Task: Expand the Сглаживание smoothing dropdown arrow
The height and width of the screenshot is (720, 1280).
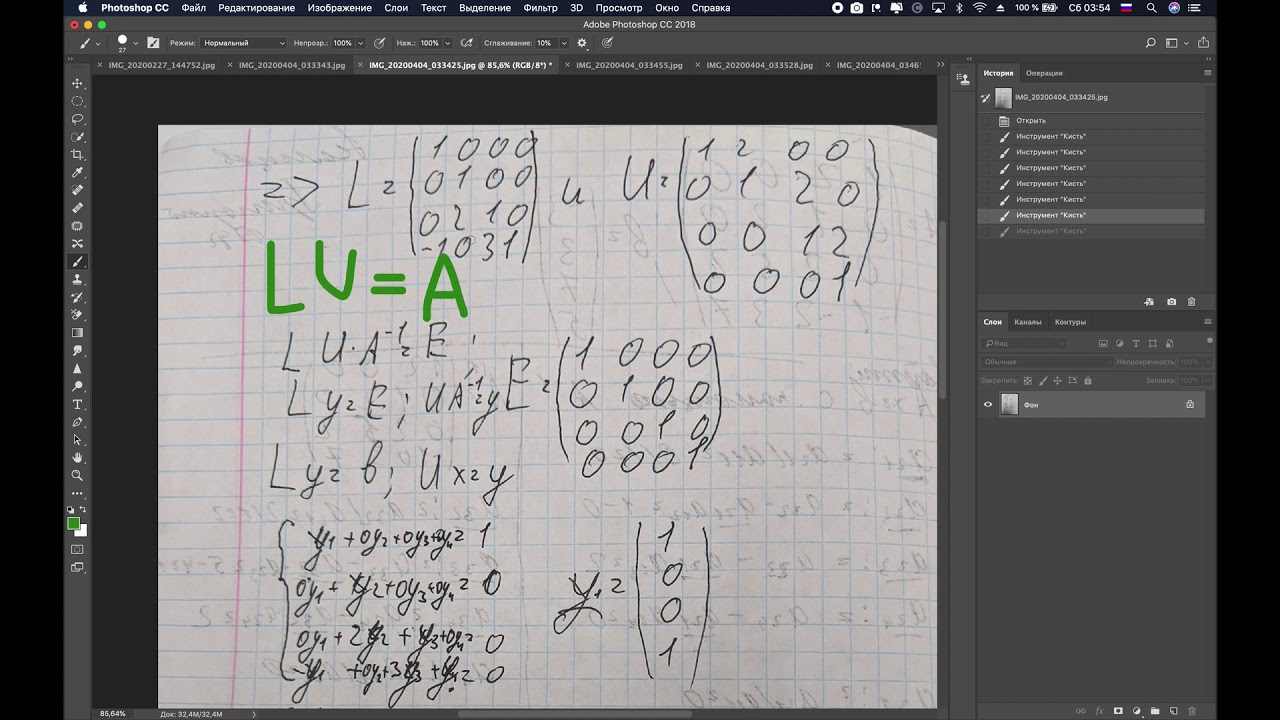Action: tap(562, 43)
